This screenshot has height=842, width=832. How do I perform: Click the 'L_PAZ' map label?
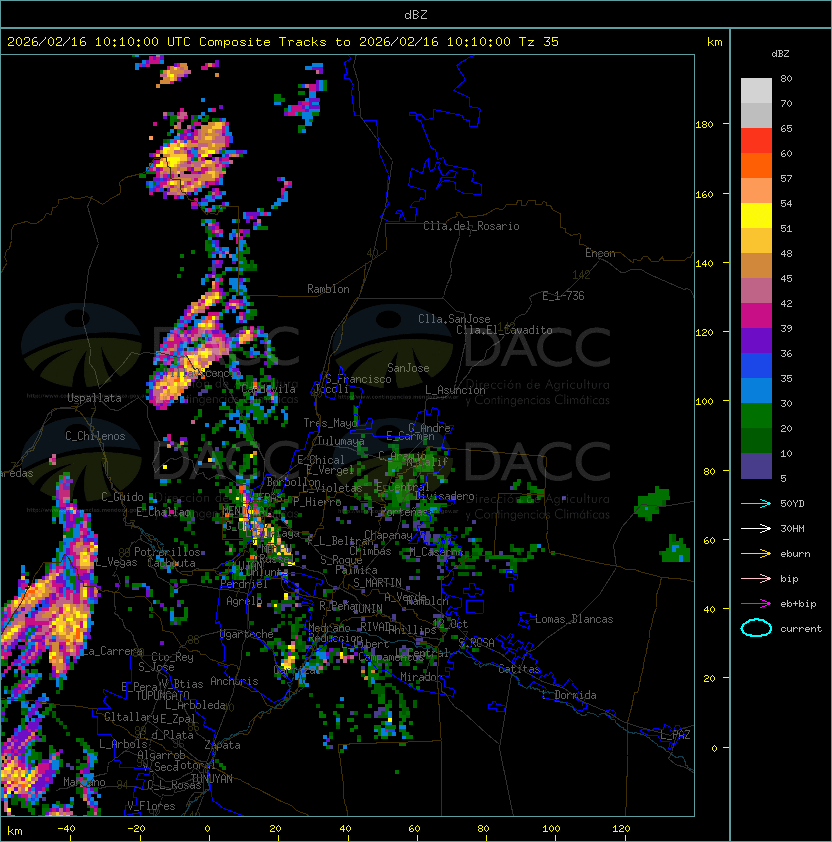coord(675,735)
